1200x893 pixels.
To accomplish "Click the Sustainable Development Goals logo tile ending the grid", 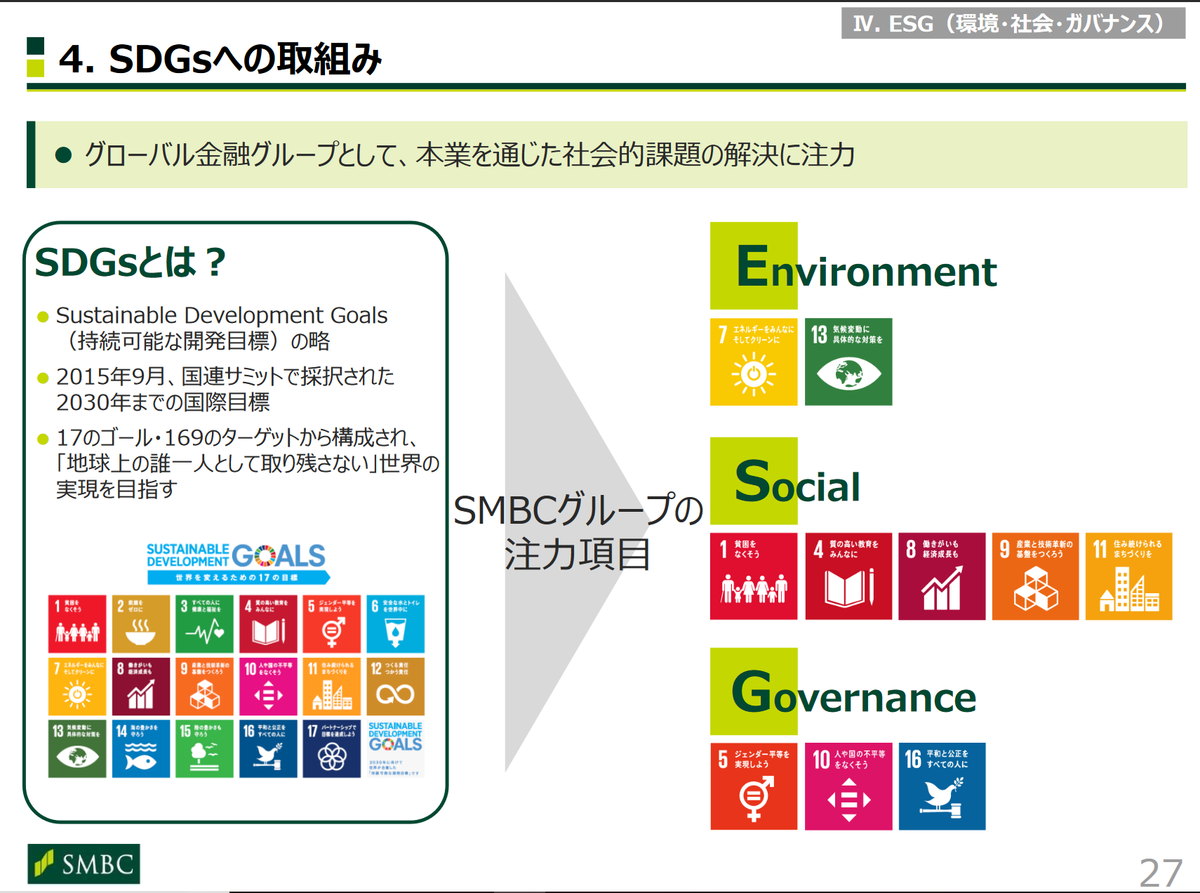I will pyautogui.click(x=395, y=749).
